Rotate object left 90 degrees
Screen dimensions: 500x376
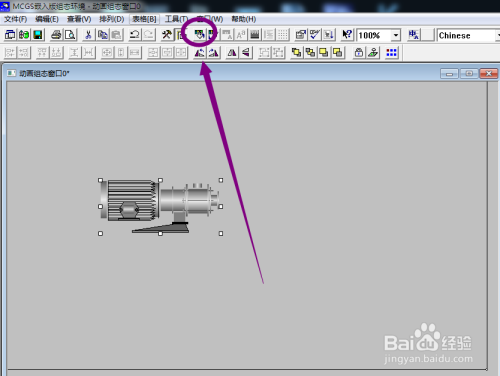point(200,52)
